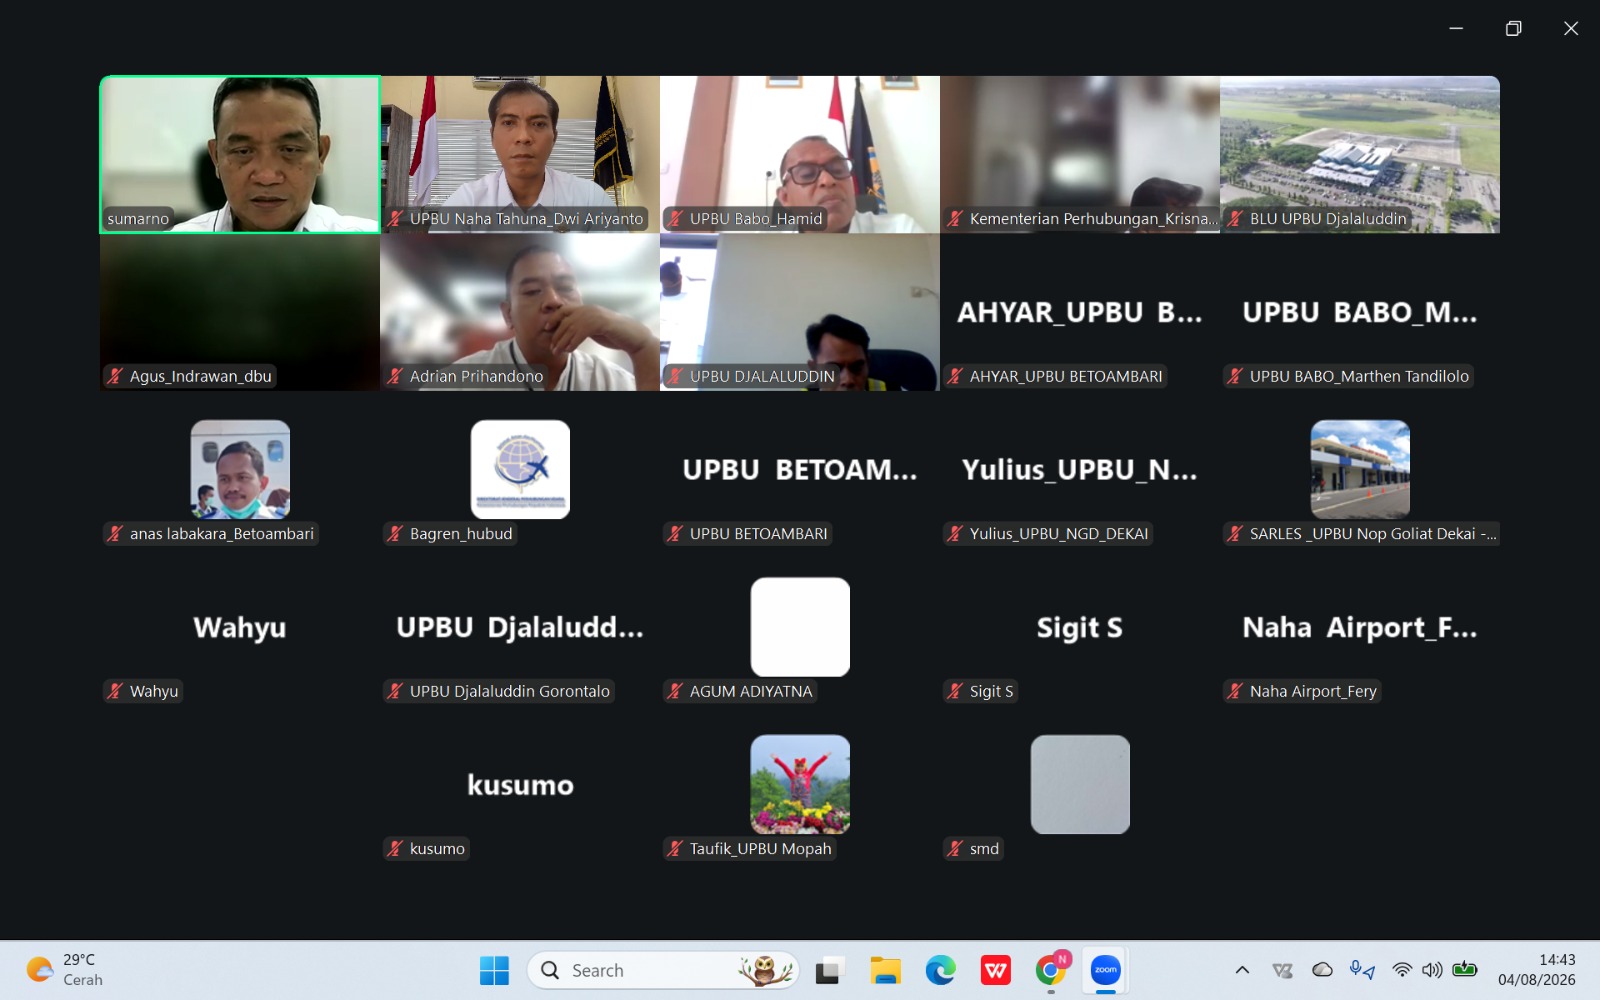Open the Zoom app in taskbar
This screenshot has width=1600, height=1000.
[1105, 970]
